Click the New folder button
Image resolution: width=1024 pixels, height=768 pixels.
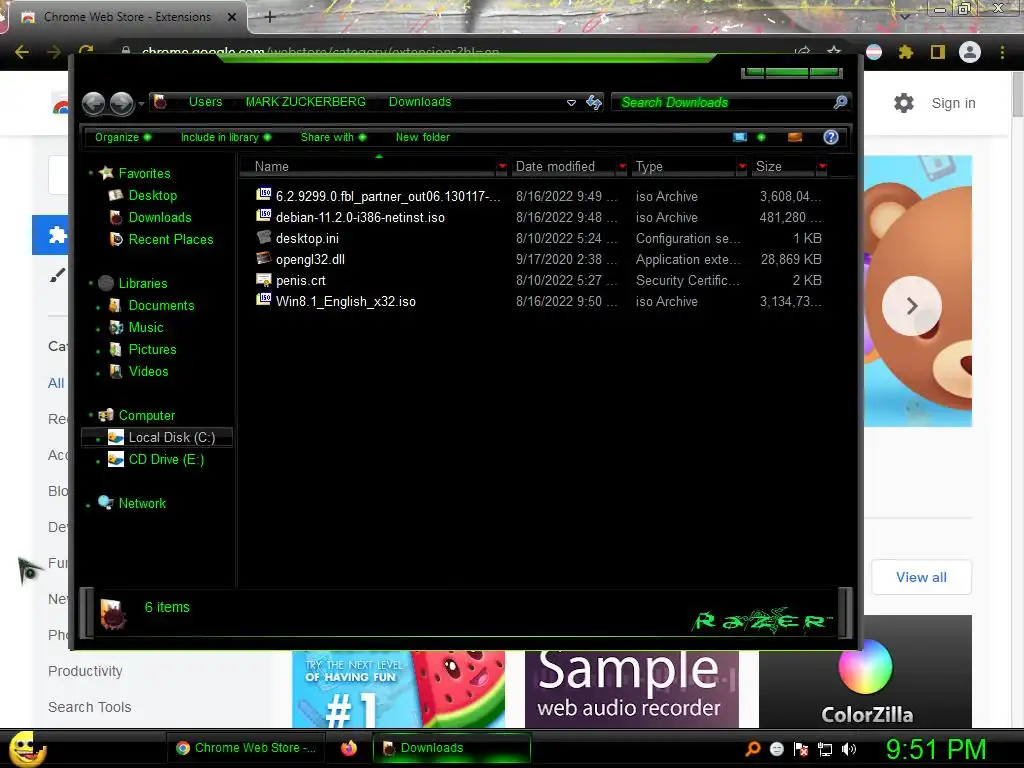click(423, 137)
